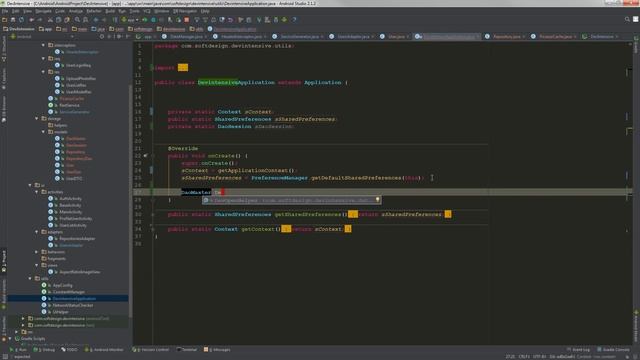This screenshot has width=640, height=360.
Task: Switch to the UsersAdapter.java editor tab
Action: 352,37
